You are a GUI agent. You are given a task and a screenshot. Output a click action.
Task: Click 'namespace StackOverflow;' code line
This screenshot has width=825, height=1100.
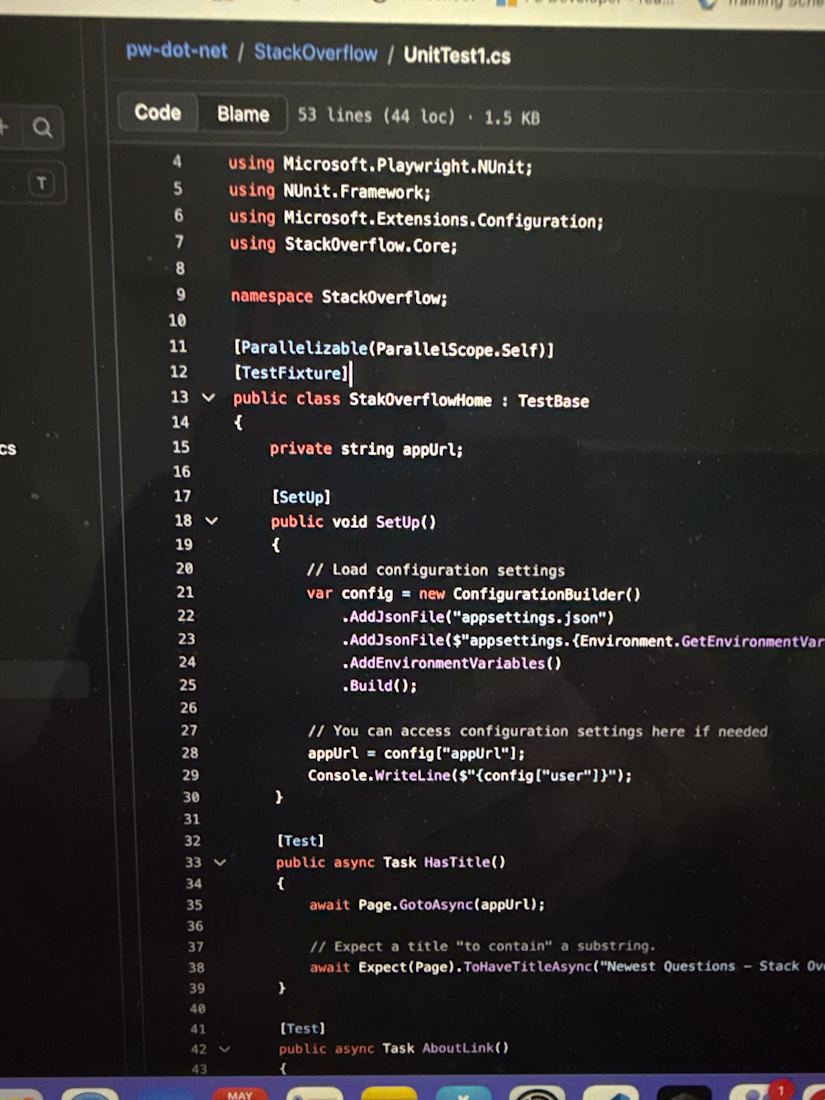point(339,297)
